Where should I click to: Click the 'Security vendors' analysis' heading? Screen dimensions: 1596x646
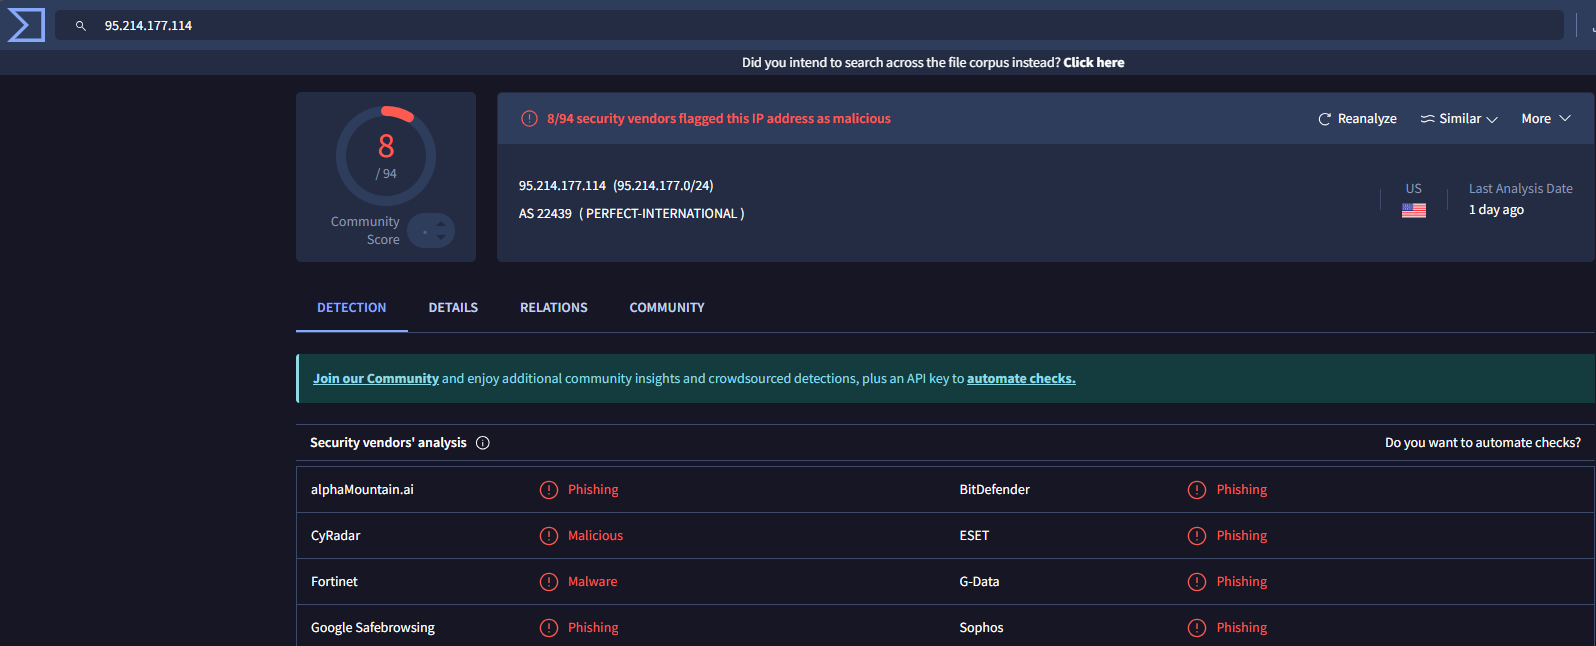(388, 443)
